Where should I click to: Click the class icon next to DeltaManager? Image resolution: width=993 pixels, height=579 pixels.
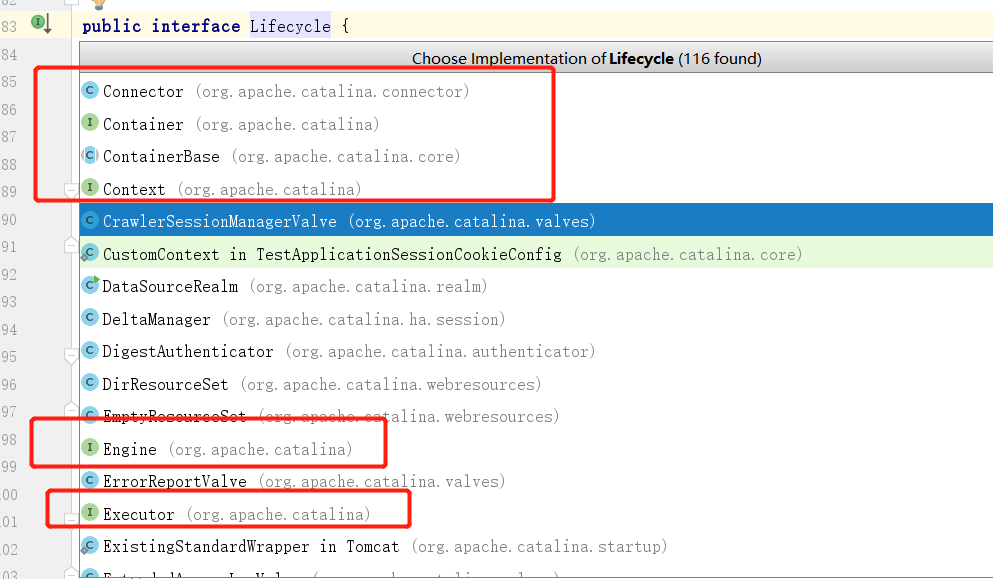[x=90, y=318]
